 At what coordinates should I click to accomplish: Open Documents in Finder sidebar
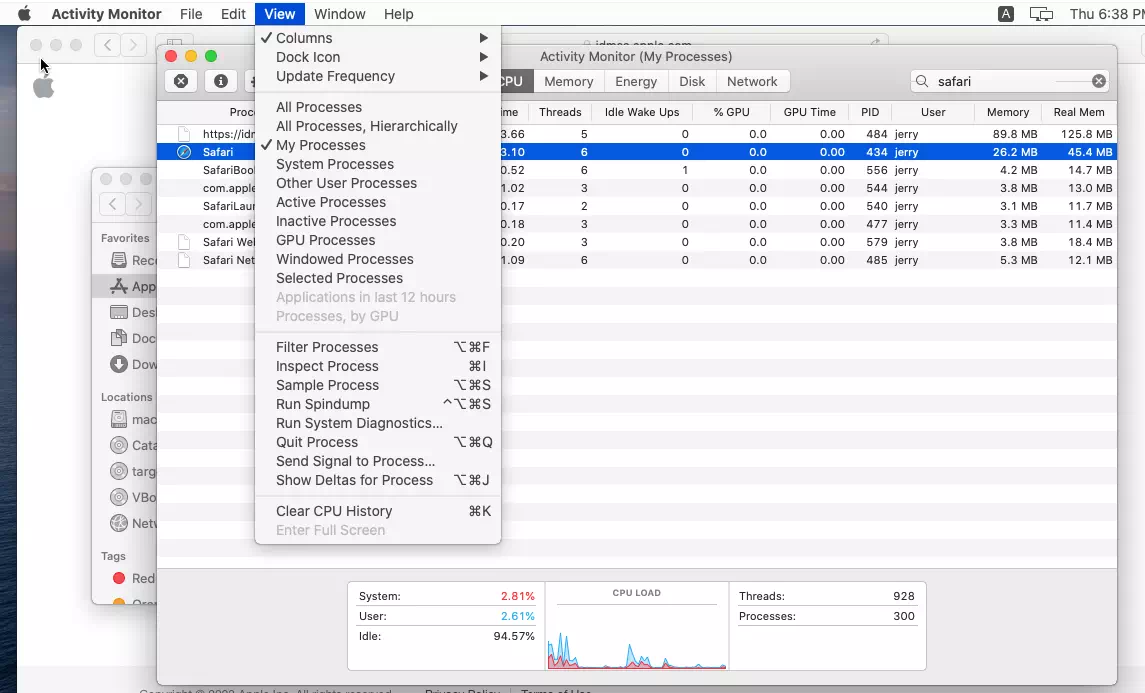(x=132, y=338)
